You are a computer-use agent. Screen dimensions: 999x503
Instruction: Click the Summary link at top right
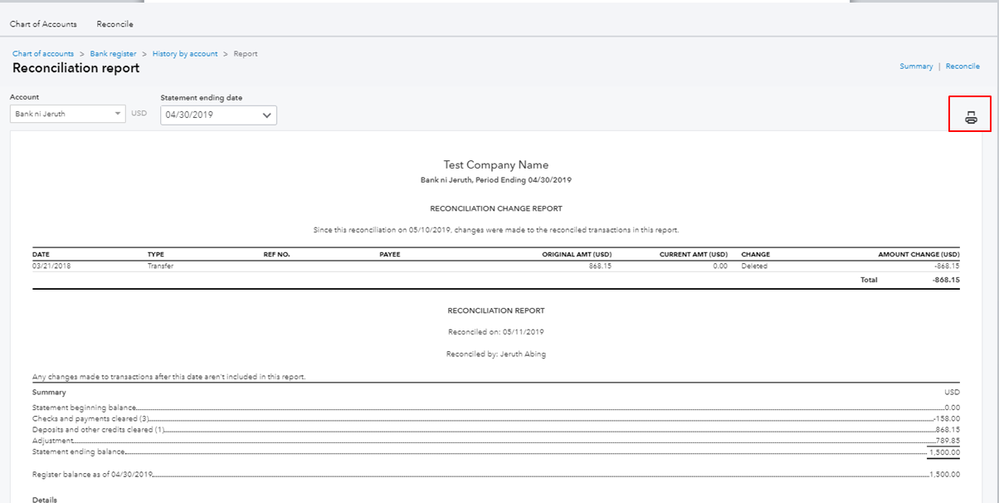(x=916, y=66)
